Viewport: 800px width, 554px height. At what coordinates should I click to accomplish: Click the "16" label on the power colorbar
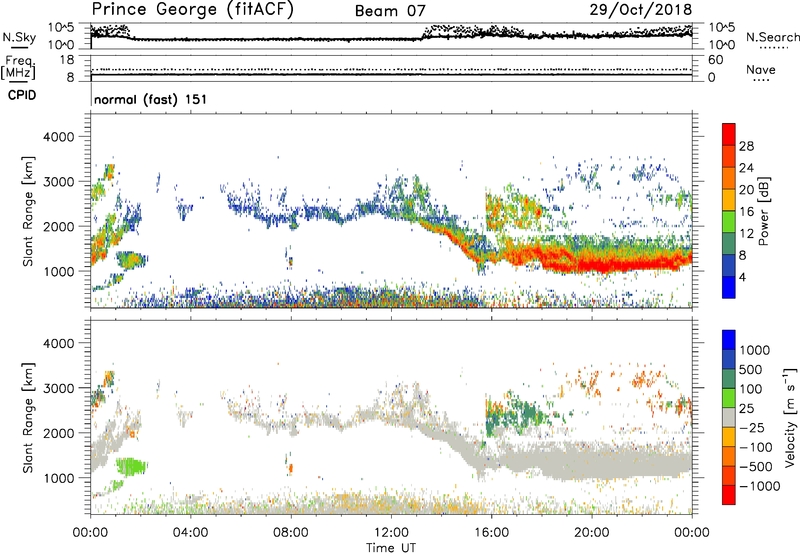[746, 212]
